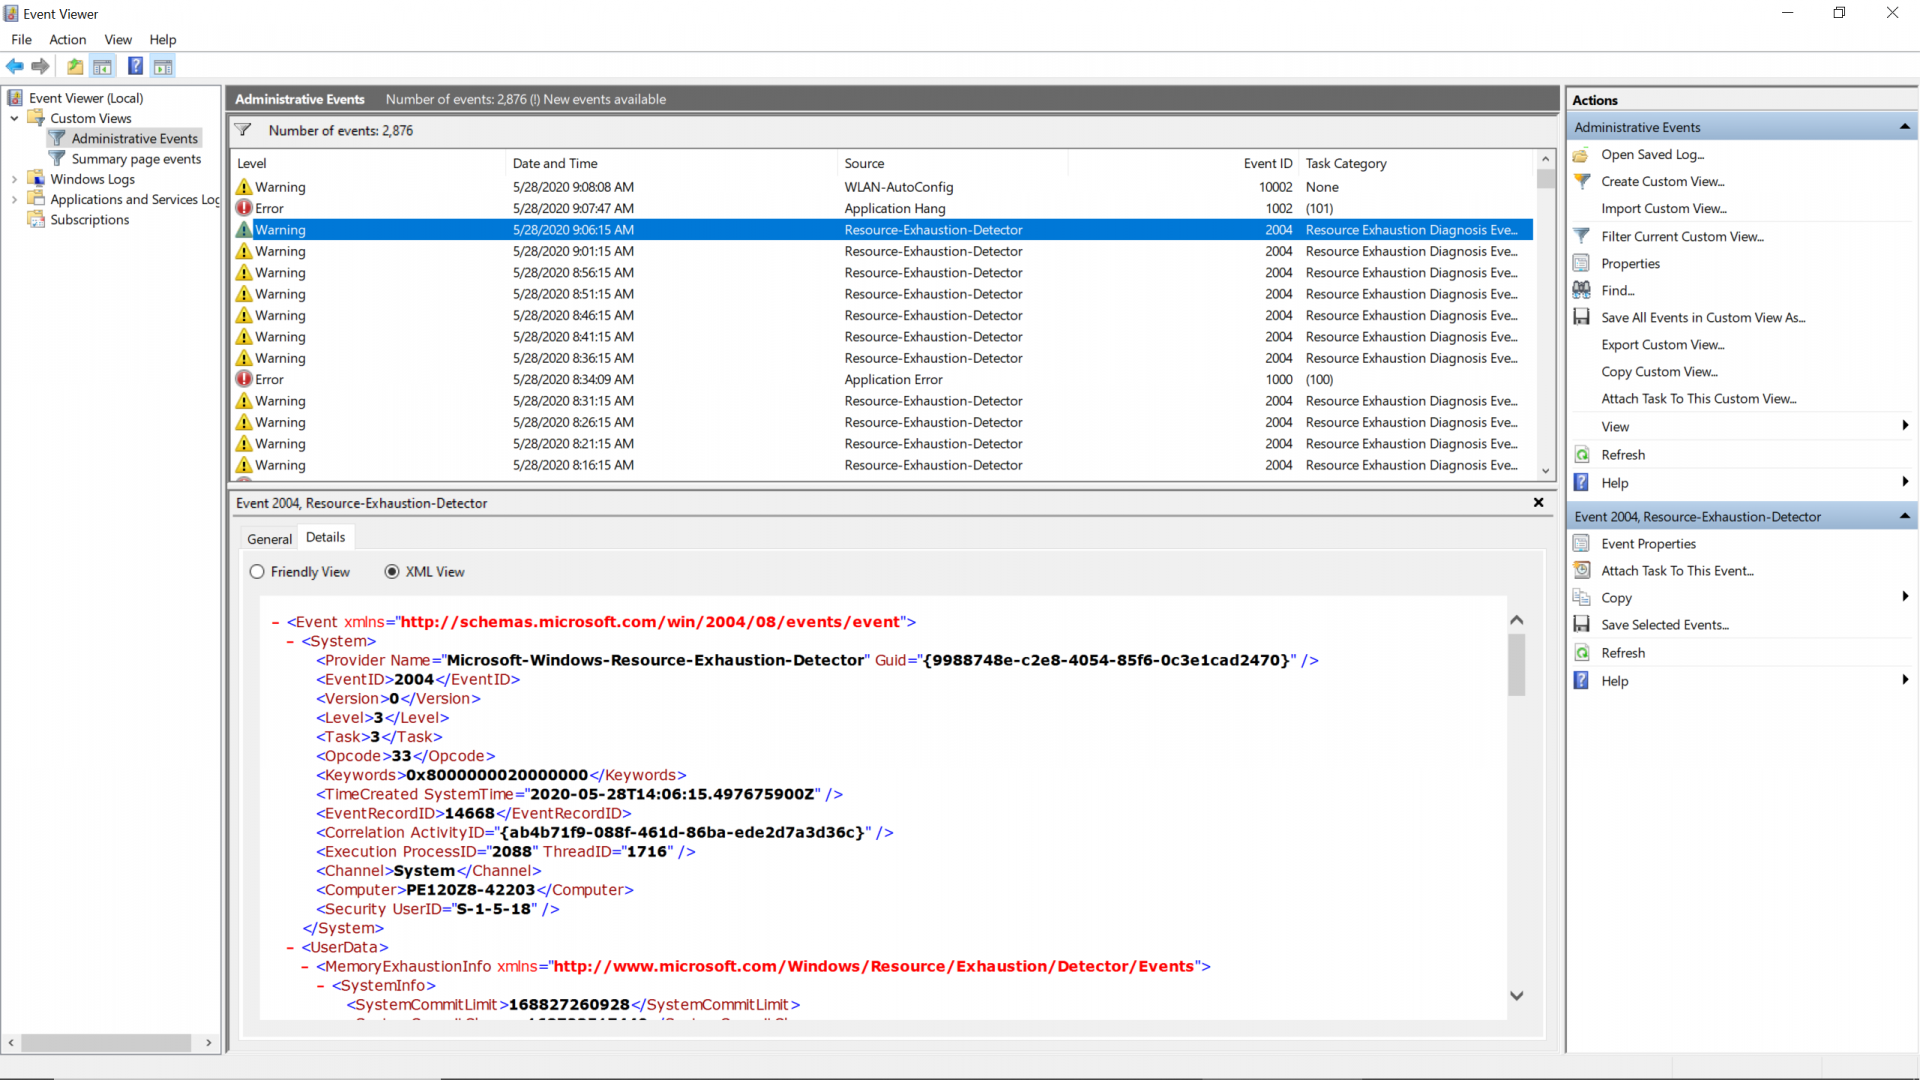Click Filter Current Custom View link

(x=1682, y=236)
